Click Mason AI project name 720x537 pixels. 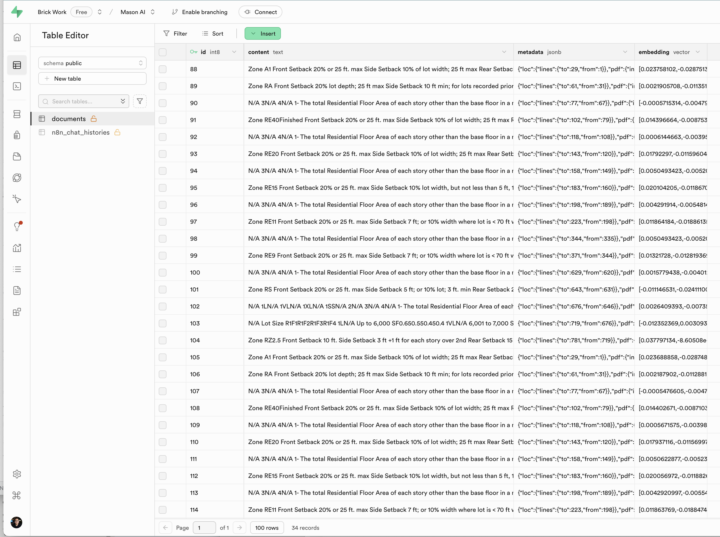(x=133, y=12)
